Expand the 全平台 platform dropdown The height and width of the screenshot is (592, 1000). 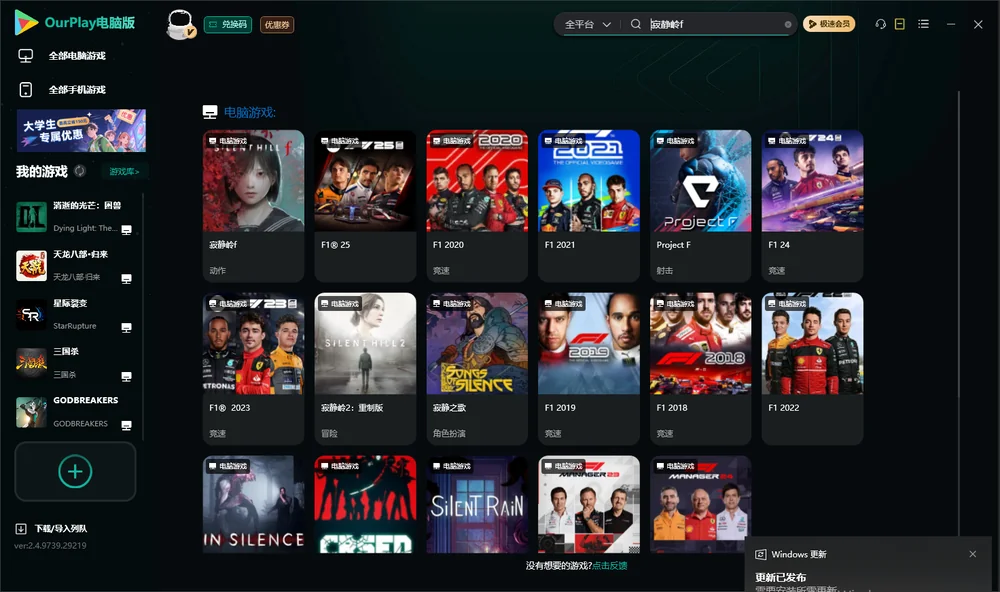587,24
